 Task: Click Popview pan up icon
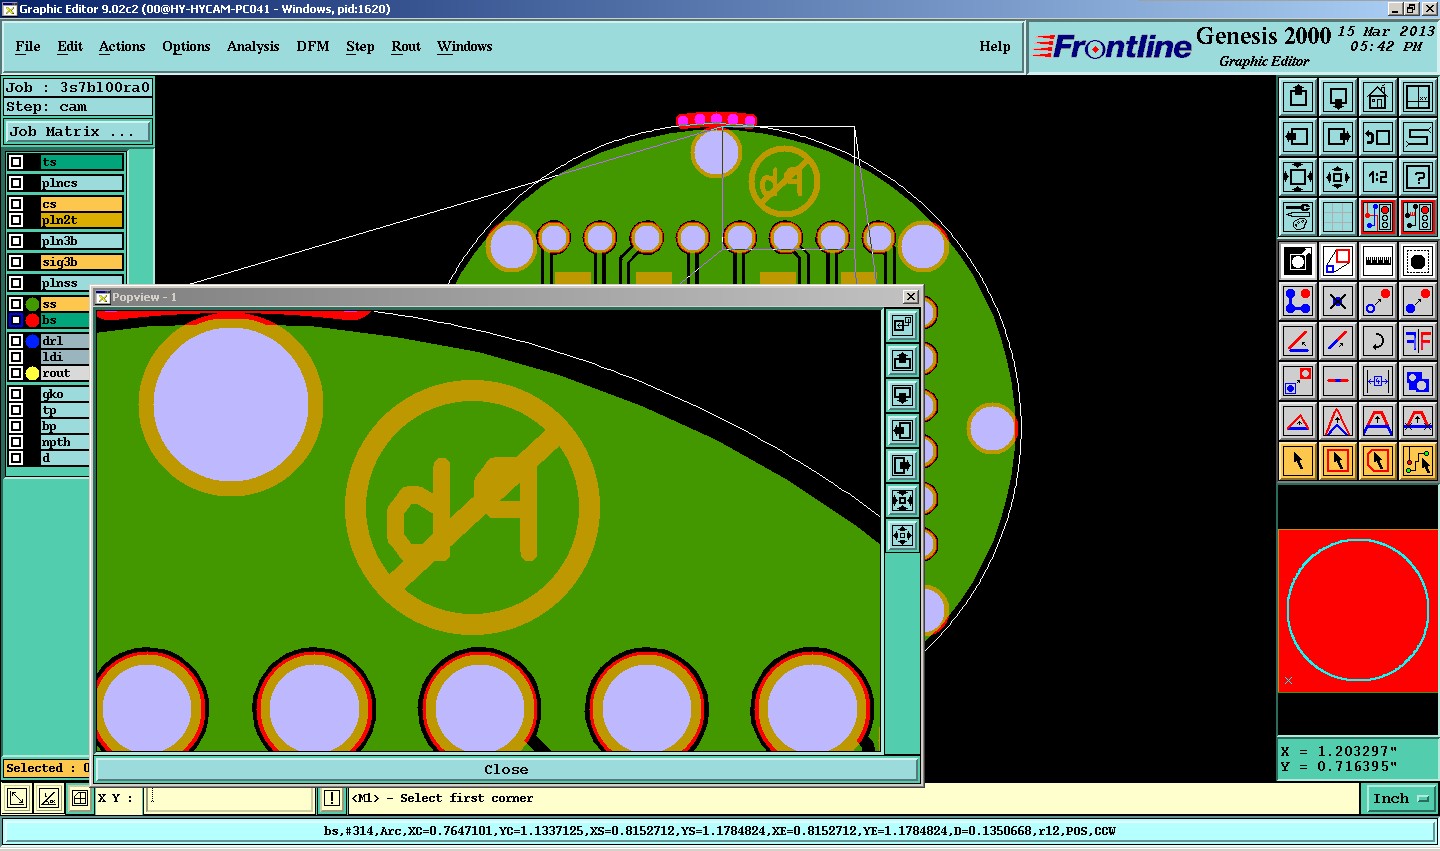click(x=902, y=360)
